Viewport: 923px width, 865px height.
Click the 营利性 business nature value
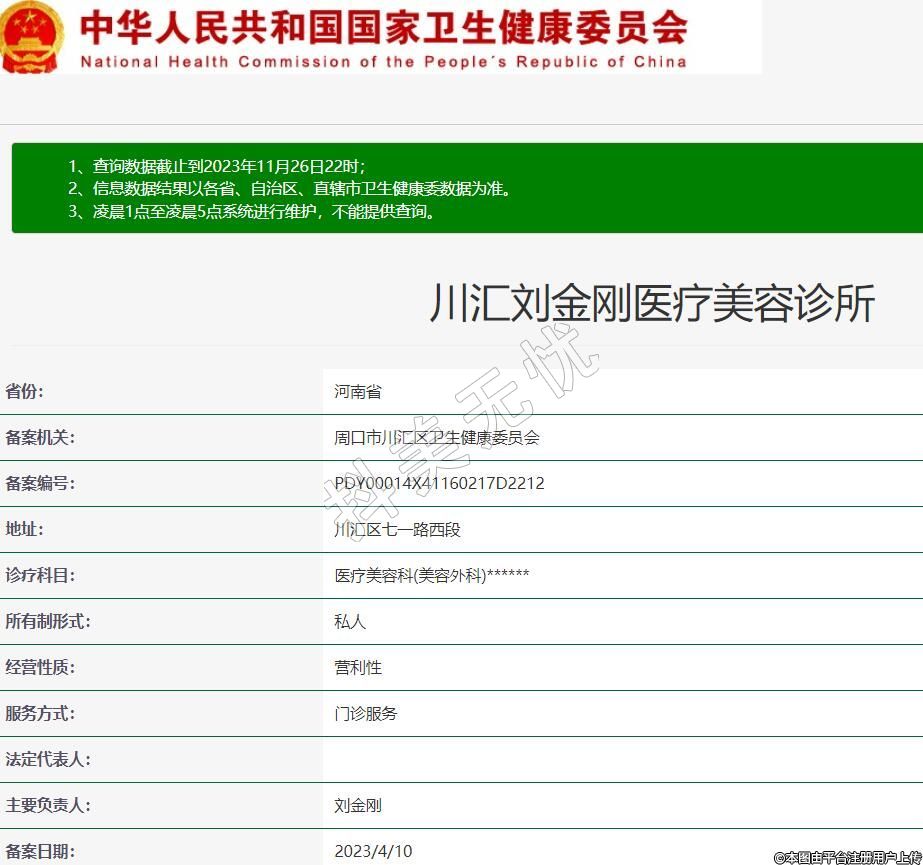[x=358, y=667]
